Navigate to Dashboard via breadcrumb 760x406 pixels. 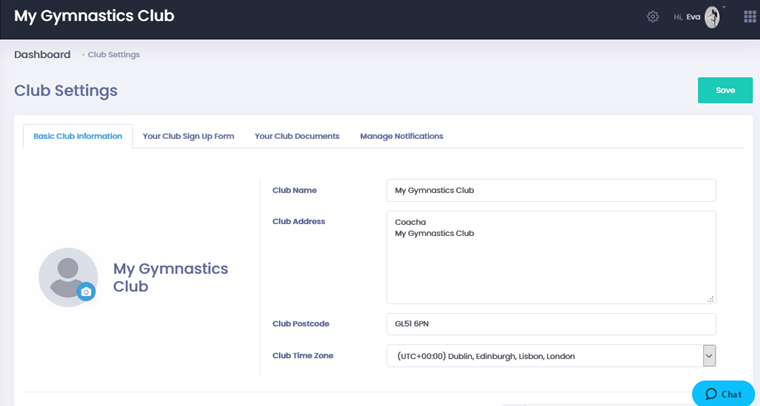(42, 54)
